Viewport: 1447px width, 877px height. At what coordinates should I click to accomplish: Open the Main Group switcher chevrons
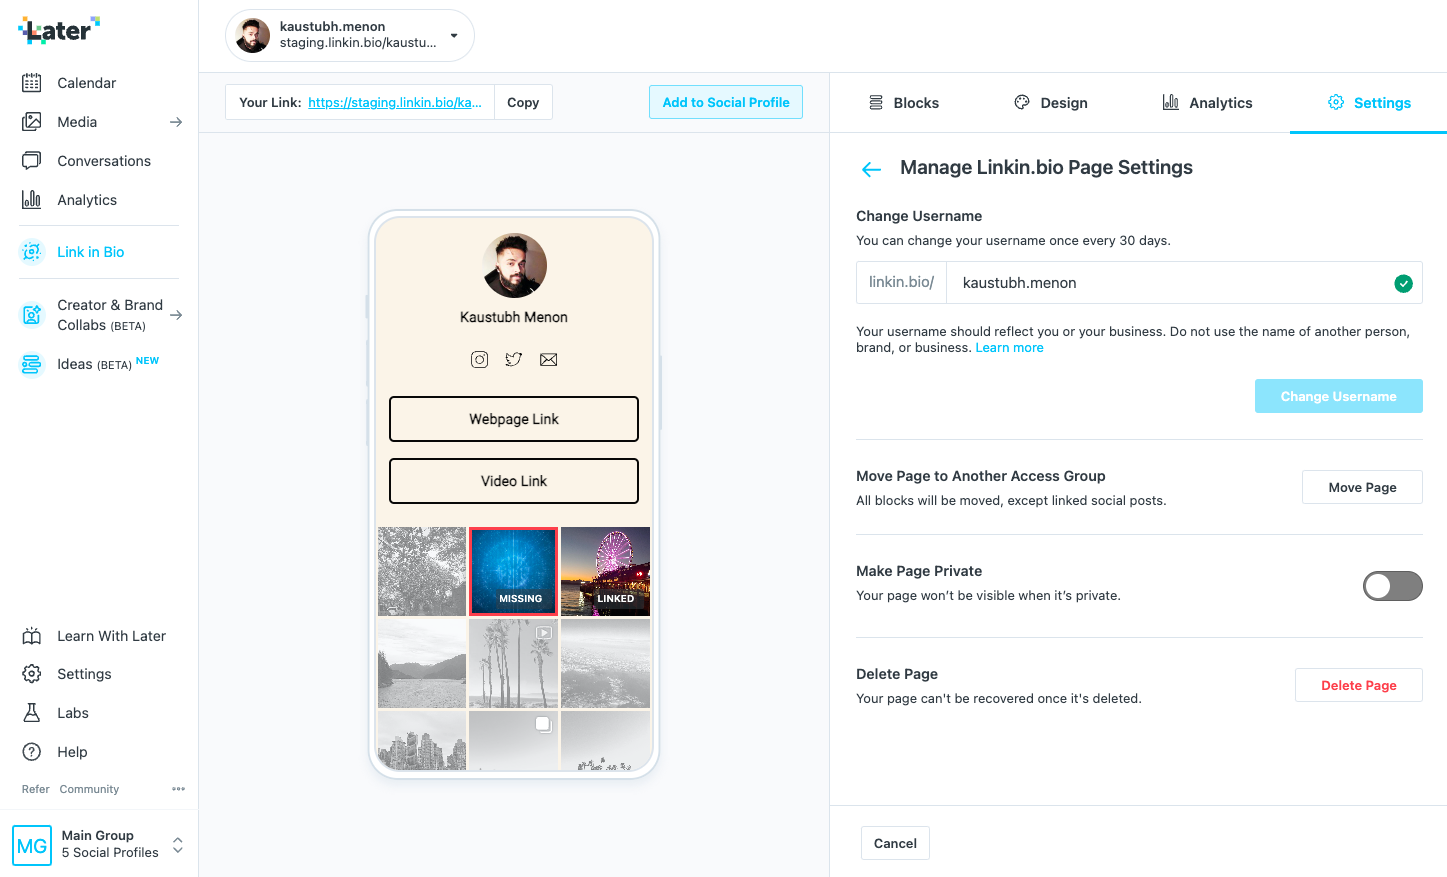coord(178,845)
